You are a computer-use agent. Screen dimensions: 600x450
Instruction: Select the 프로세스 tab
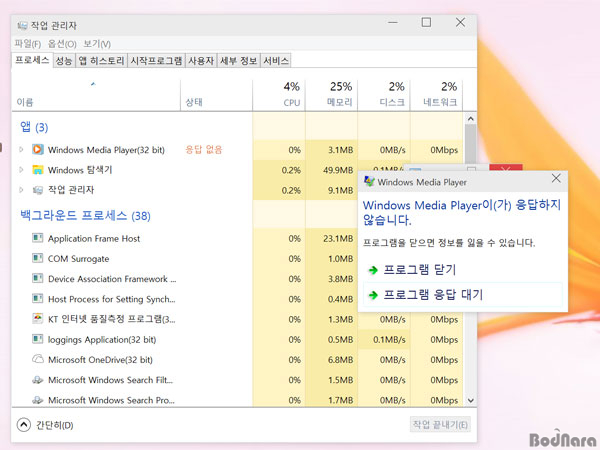(32, 60)
